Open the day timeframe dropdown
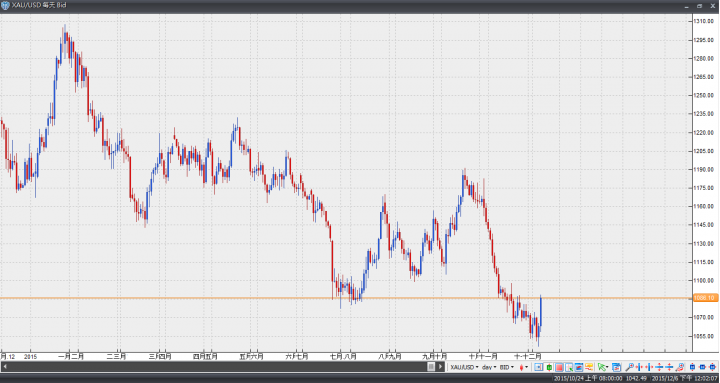Screen dimensions: 720x383 pyautogui.click(x=489, y=367)
